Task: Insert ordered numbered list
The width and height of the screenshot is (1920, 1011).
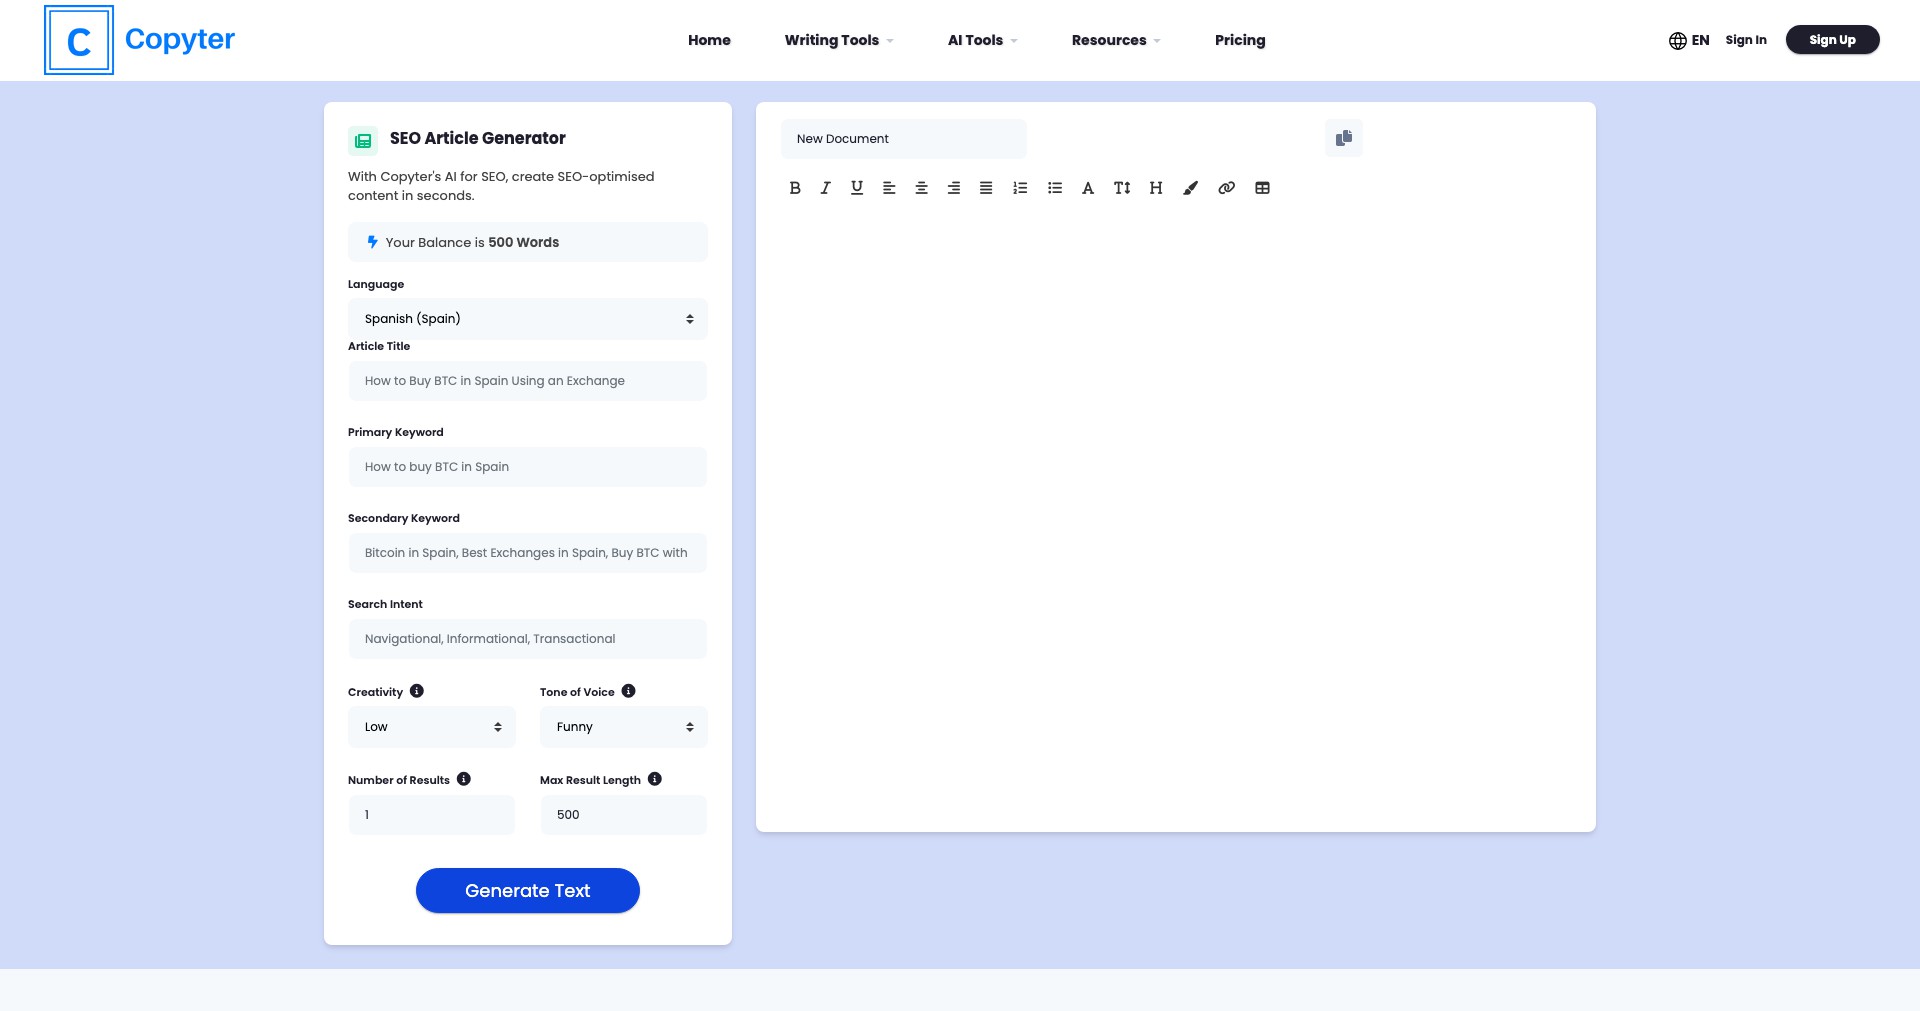Action: click(1020, 188)
